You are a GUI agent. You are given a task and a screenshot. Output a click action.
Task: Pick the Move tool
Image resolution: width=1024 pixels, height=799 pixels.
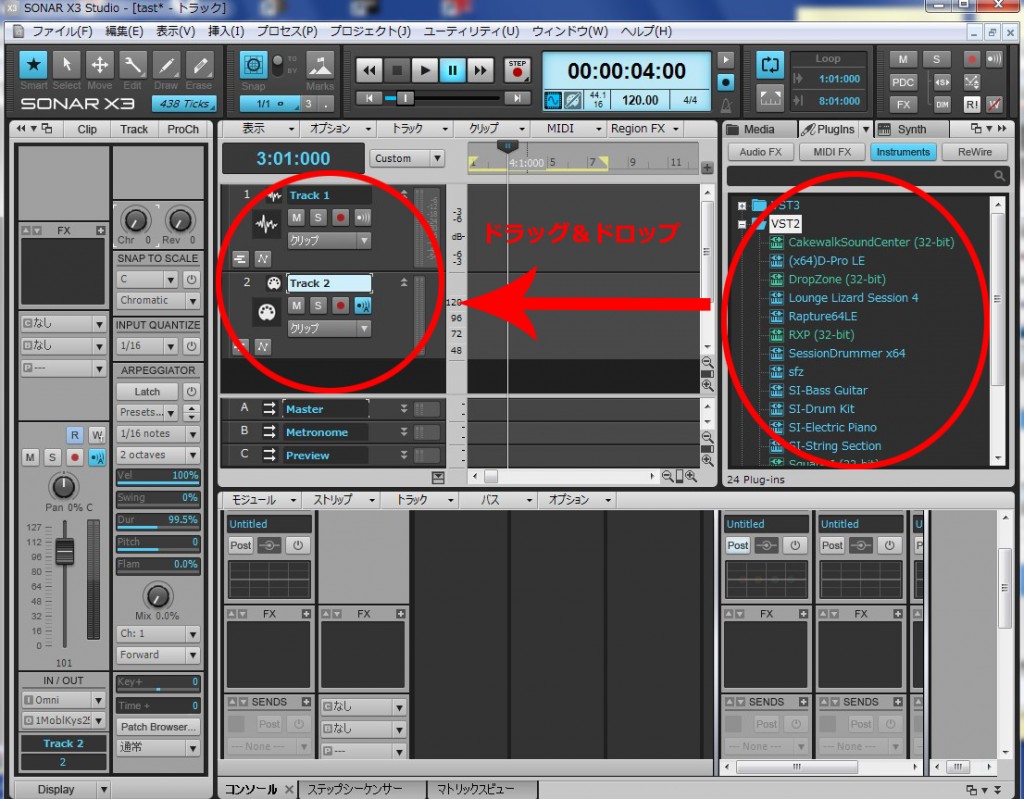(x=99, y=65)
